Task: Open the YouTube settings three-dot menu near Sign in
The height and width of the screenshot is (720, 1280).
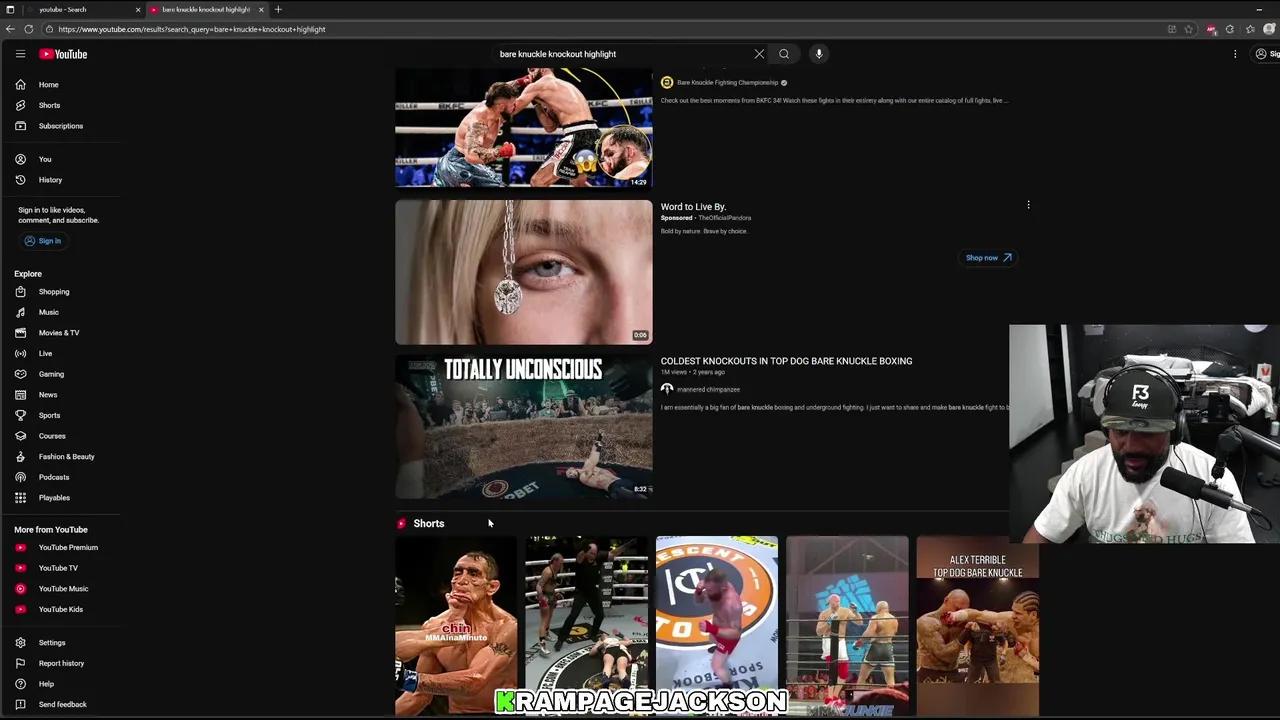Action: (1235, 54)
